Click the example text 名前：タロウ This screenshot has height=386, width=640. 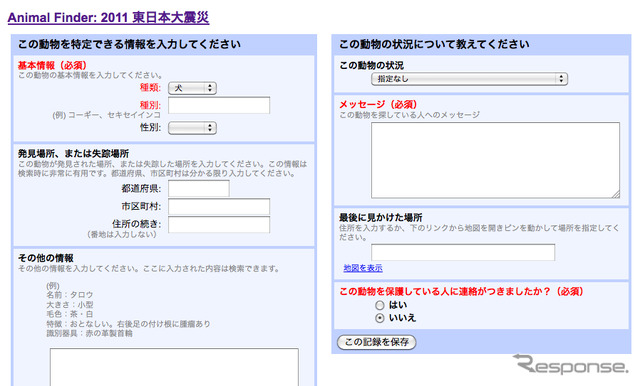70,295
